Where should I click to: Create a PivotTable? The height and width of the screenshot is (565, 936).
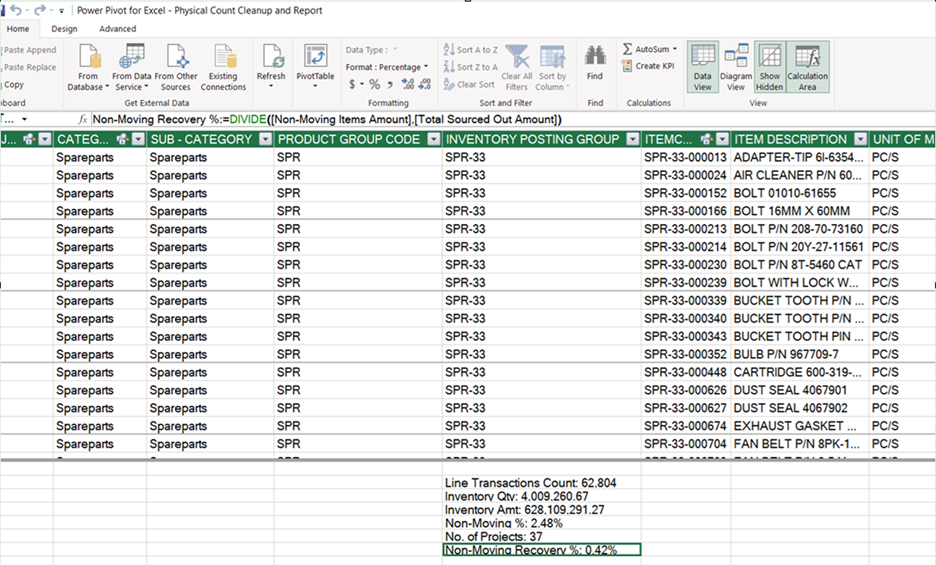(x=315, y=66)
